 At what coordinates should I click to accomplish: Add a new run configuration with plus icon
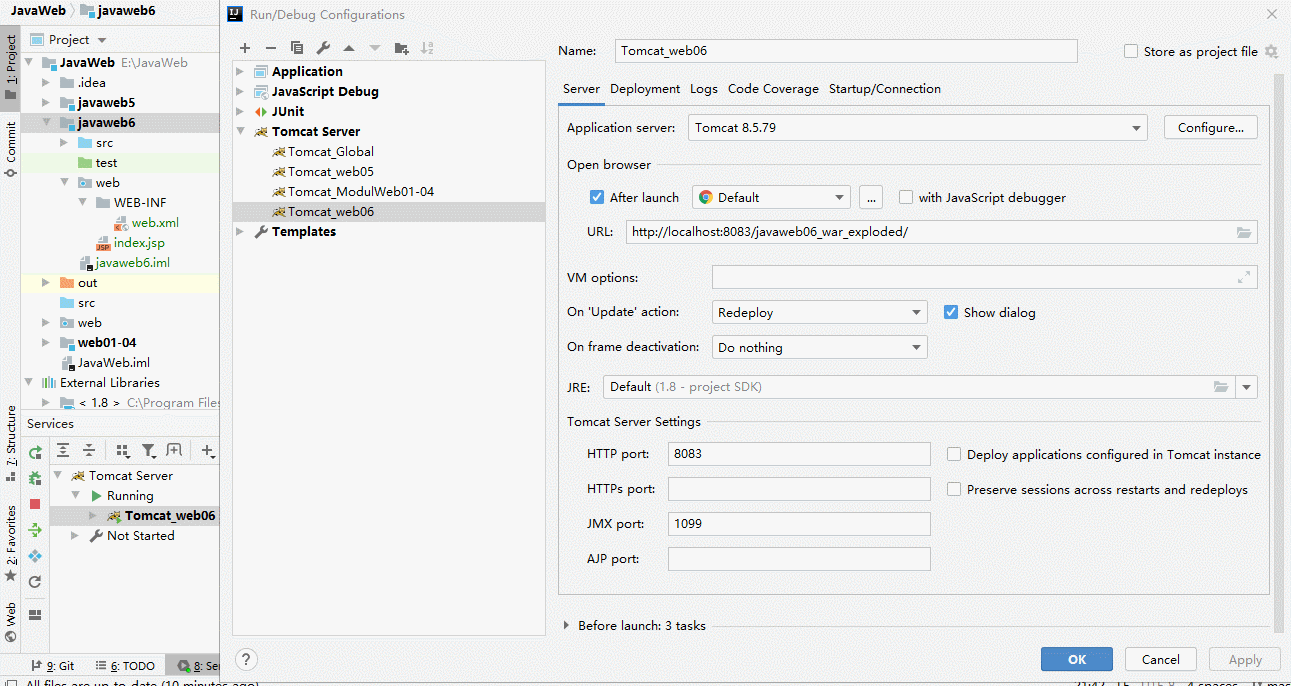(245, 48)
